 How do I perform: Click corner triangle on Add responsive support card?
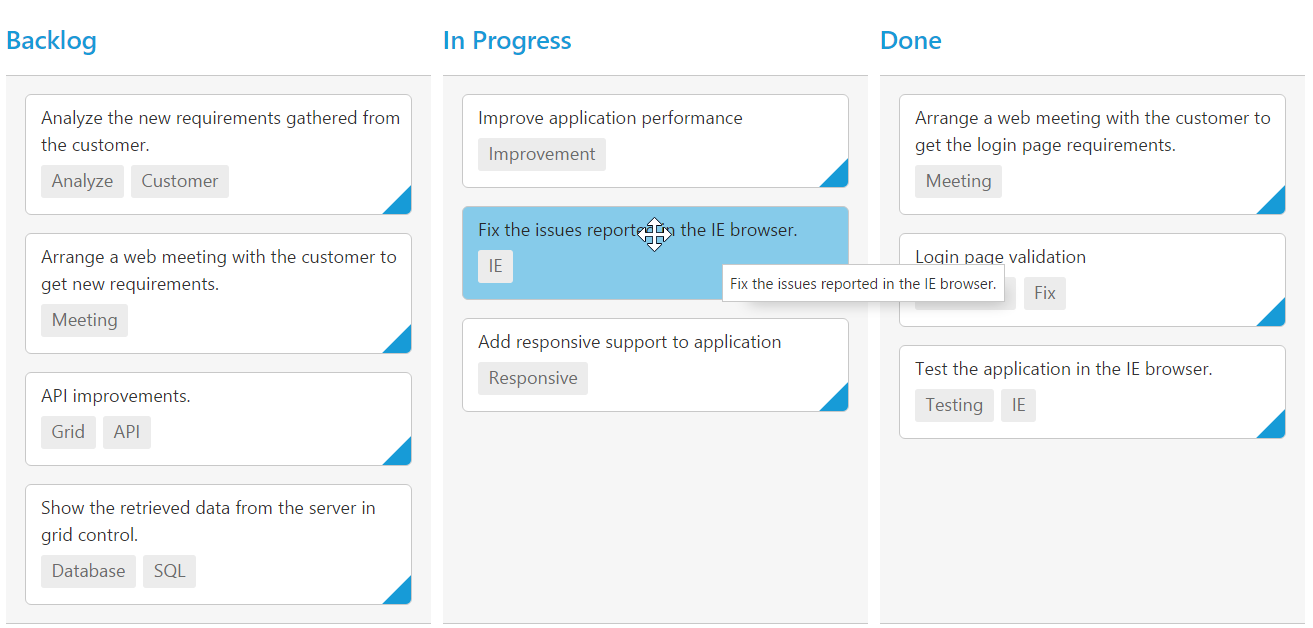tap(838, 401)
